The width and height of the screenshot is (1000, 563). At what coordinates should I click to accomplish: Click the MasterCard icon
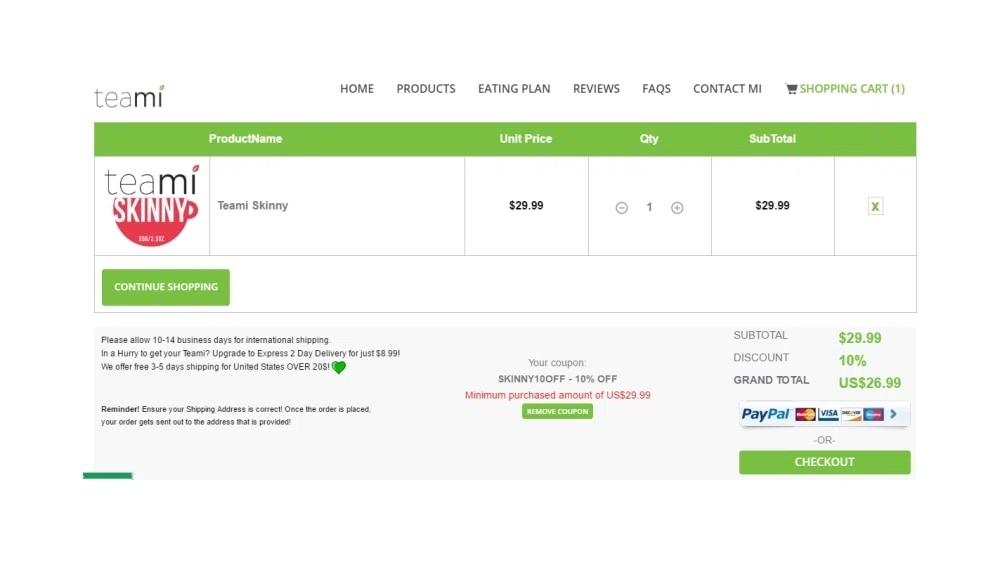(x=805, y=414)
